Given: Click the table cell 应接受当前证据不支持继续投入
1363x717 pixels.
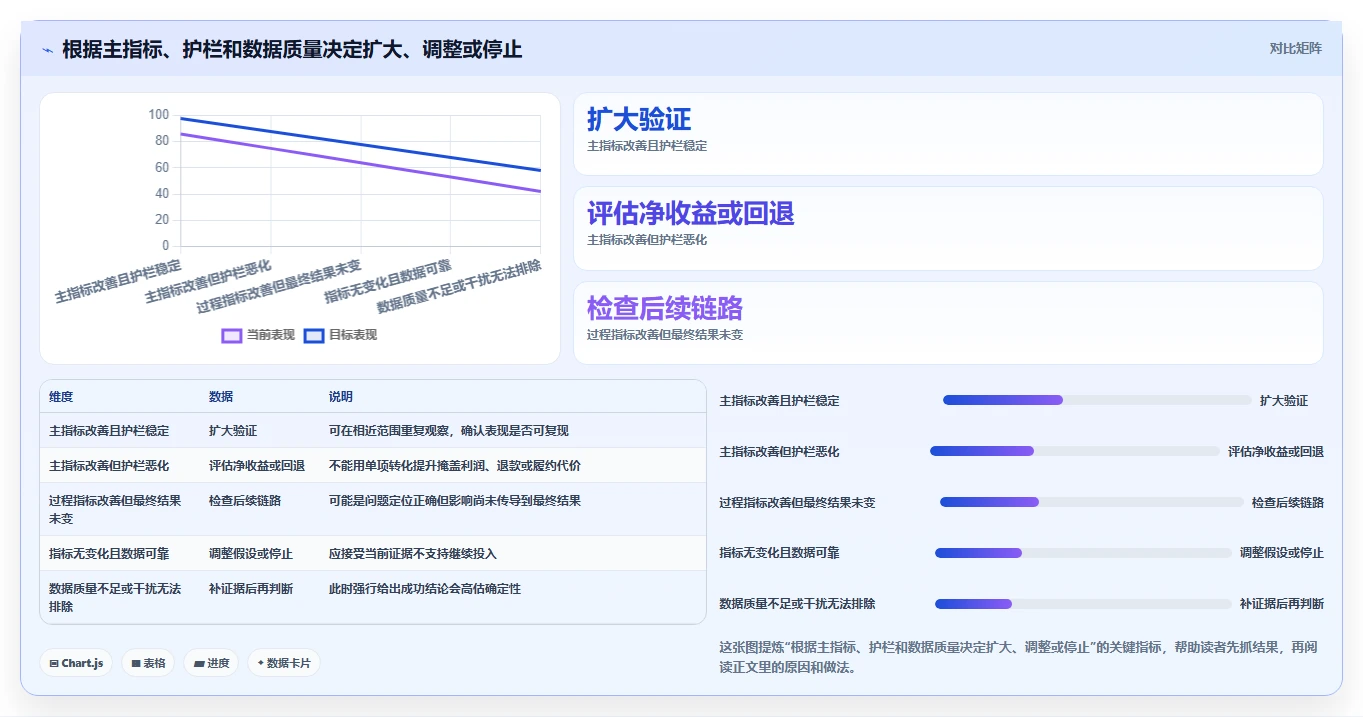Looking at the screenshot, I should [413, 554].
